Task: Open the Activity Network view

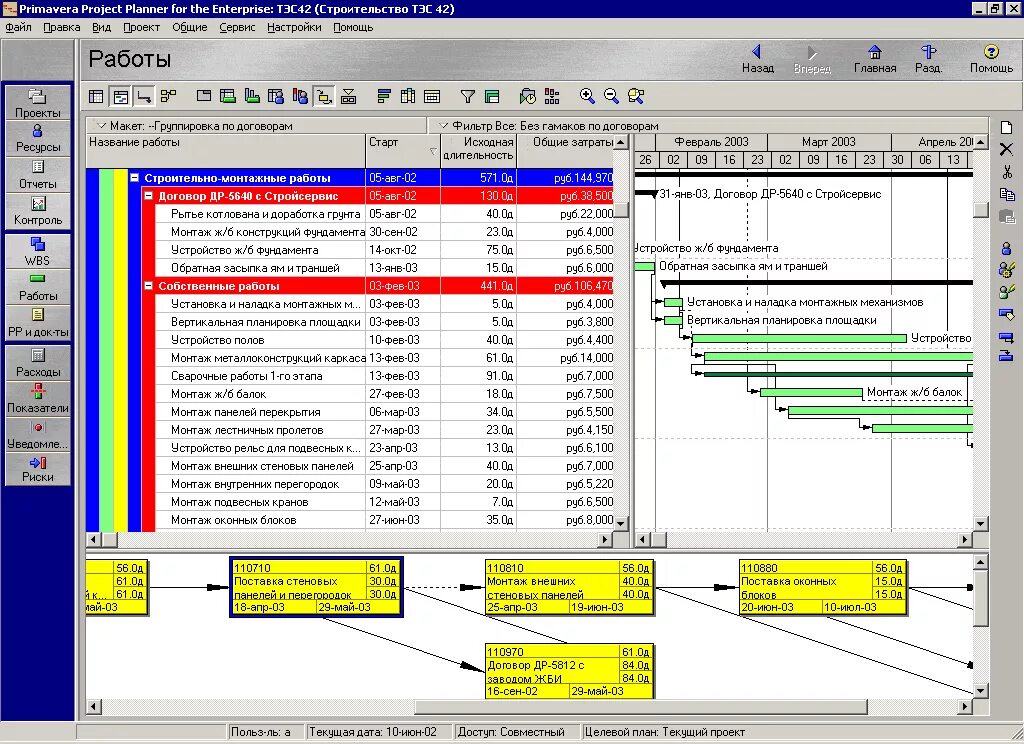Action: coord(168,97)
